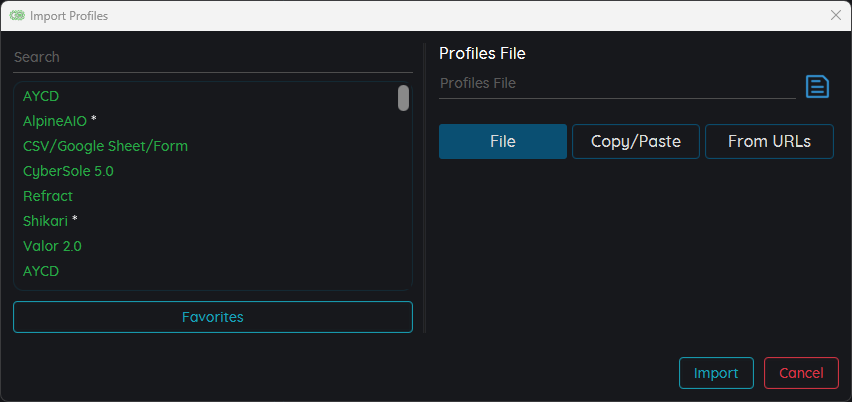Screen dimensions: 852x402
Task: Switch to the Copy/Paste tab
Action: click(636, 142)
